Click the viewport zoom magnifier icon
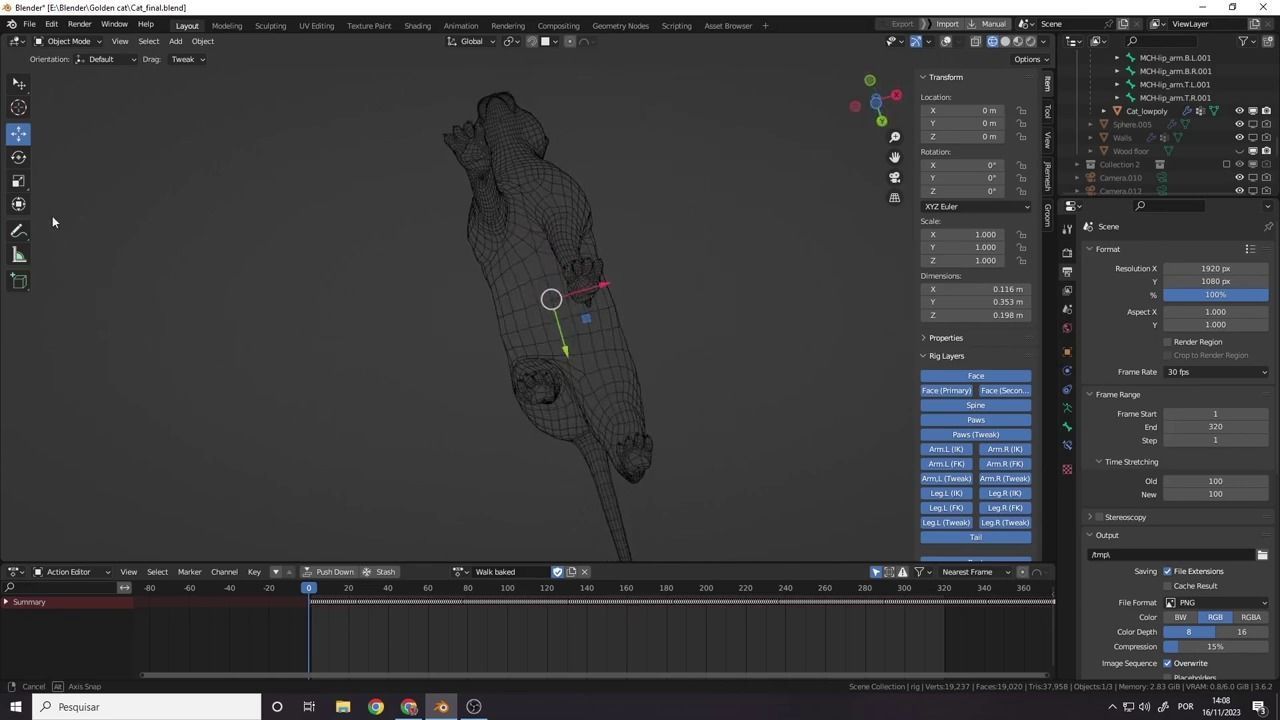Screen dimensions: 1280x720 (895, 137)
